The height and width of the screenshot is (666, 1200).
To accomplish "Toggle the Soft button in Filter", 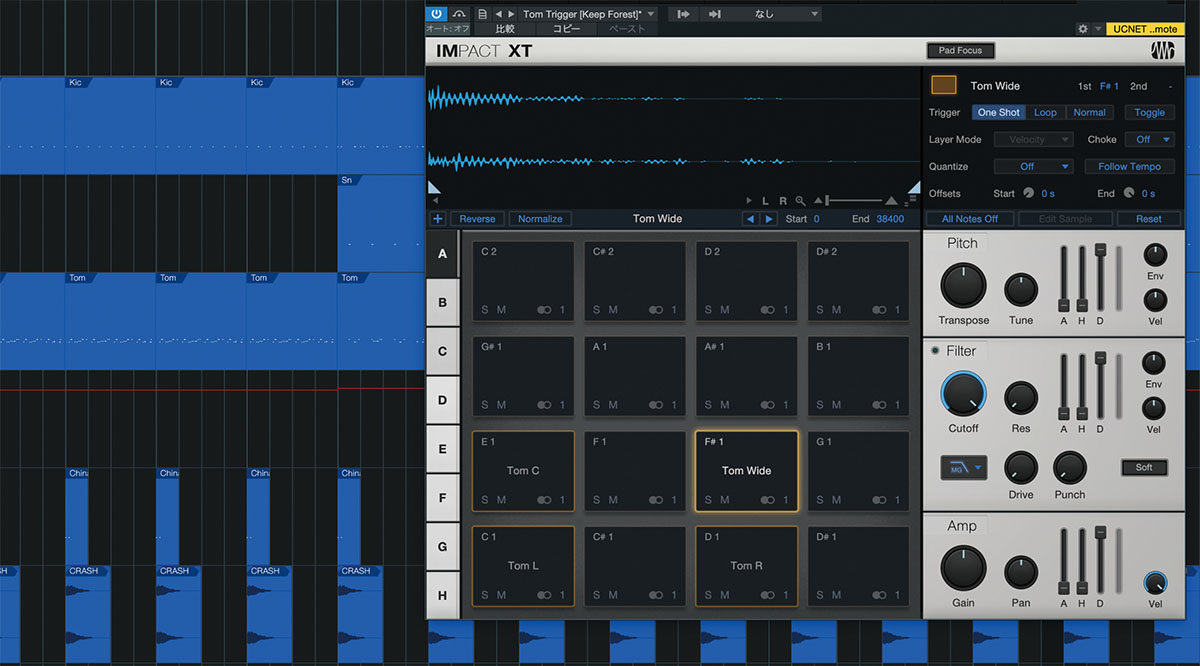I will pyautogui.click(x=1144, y=467).
